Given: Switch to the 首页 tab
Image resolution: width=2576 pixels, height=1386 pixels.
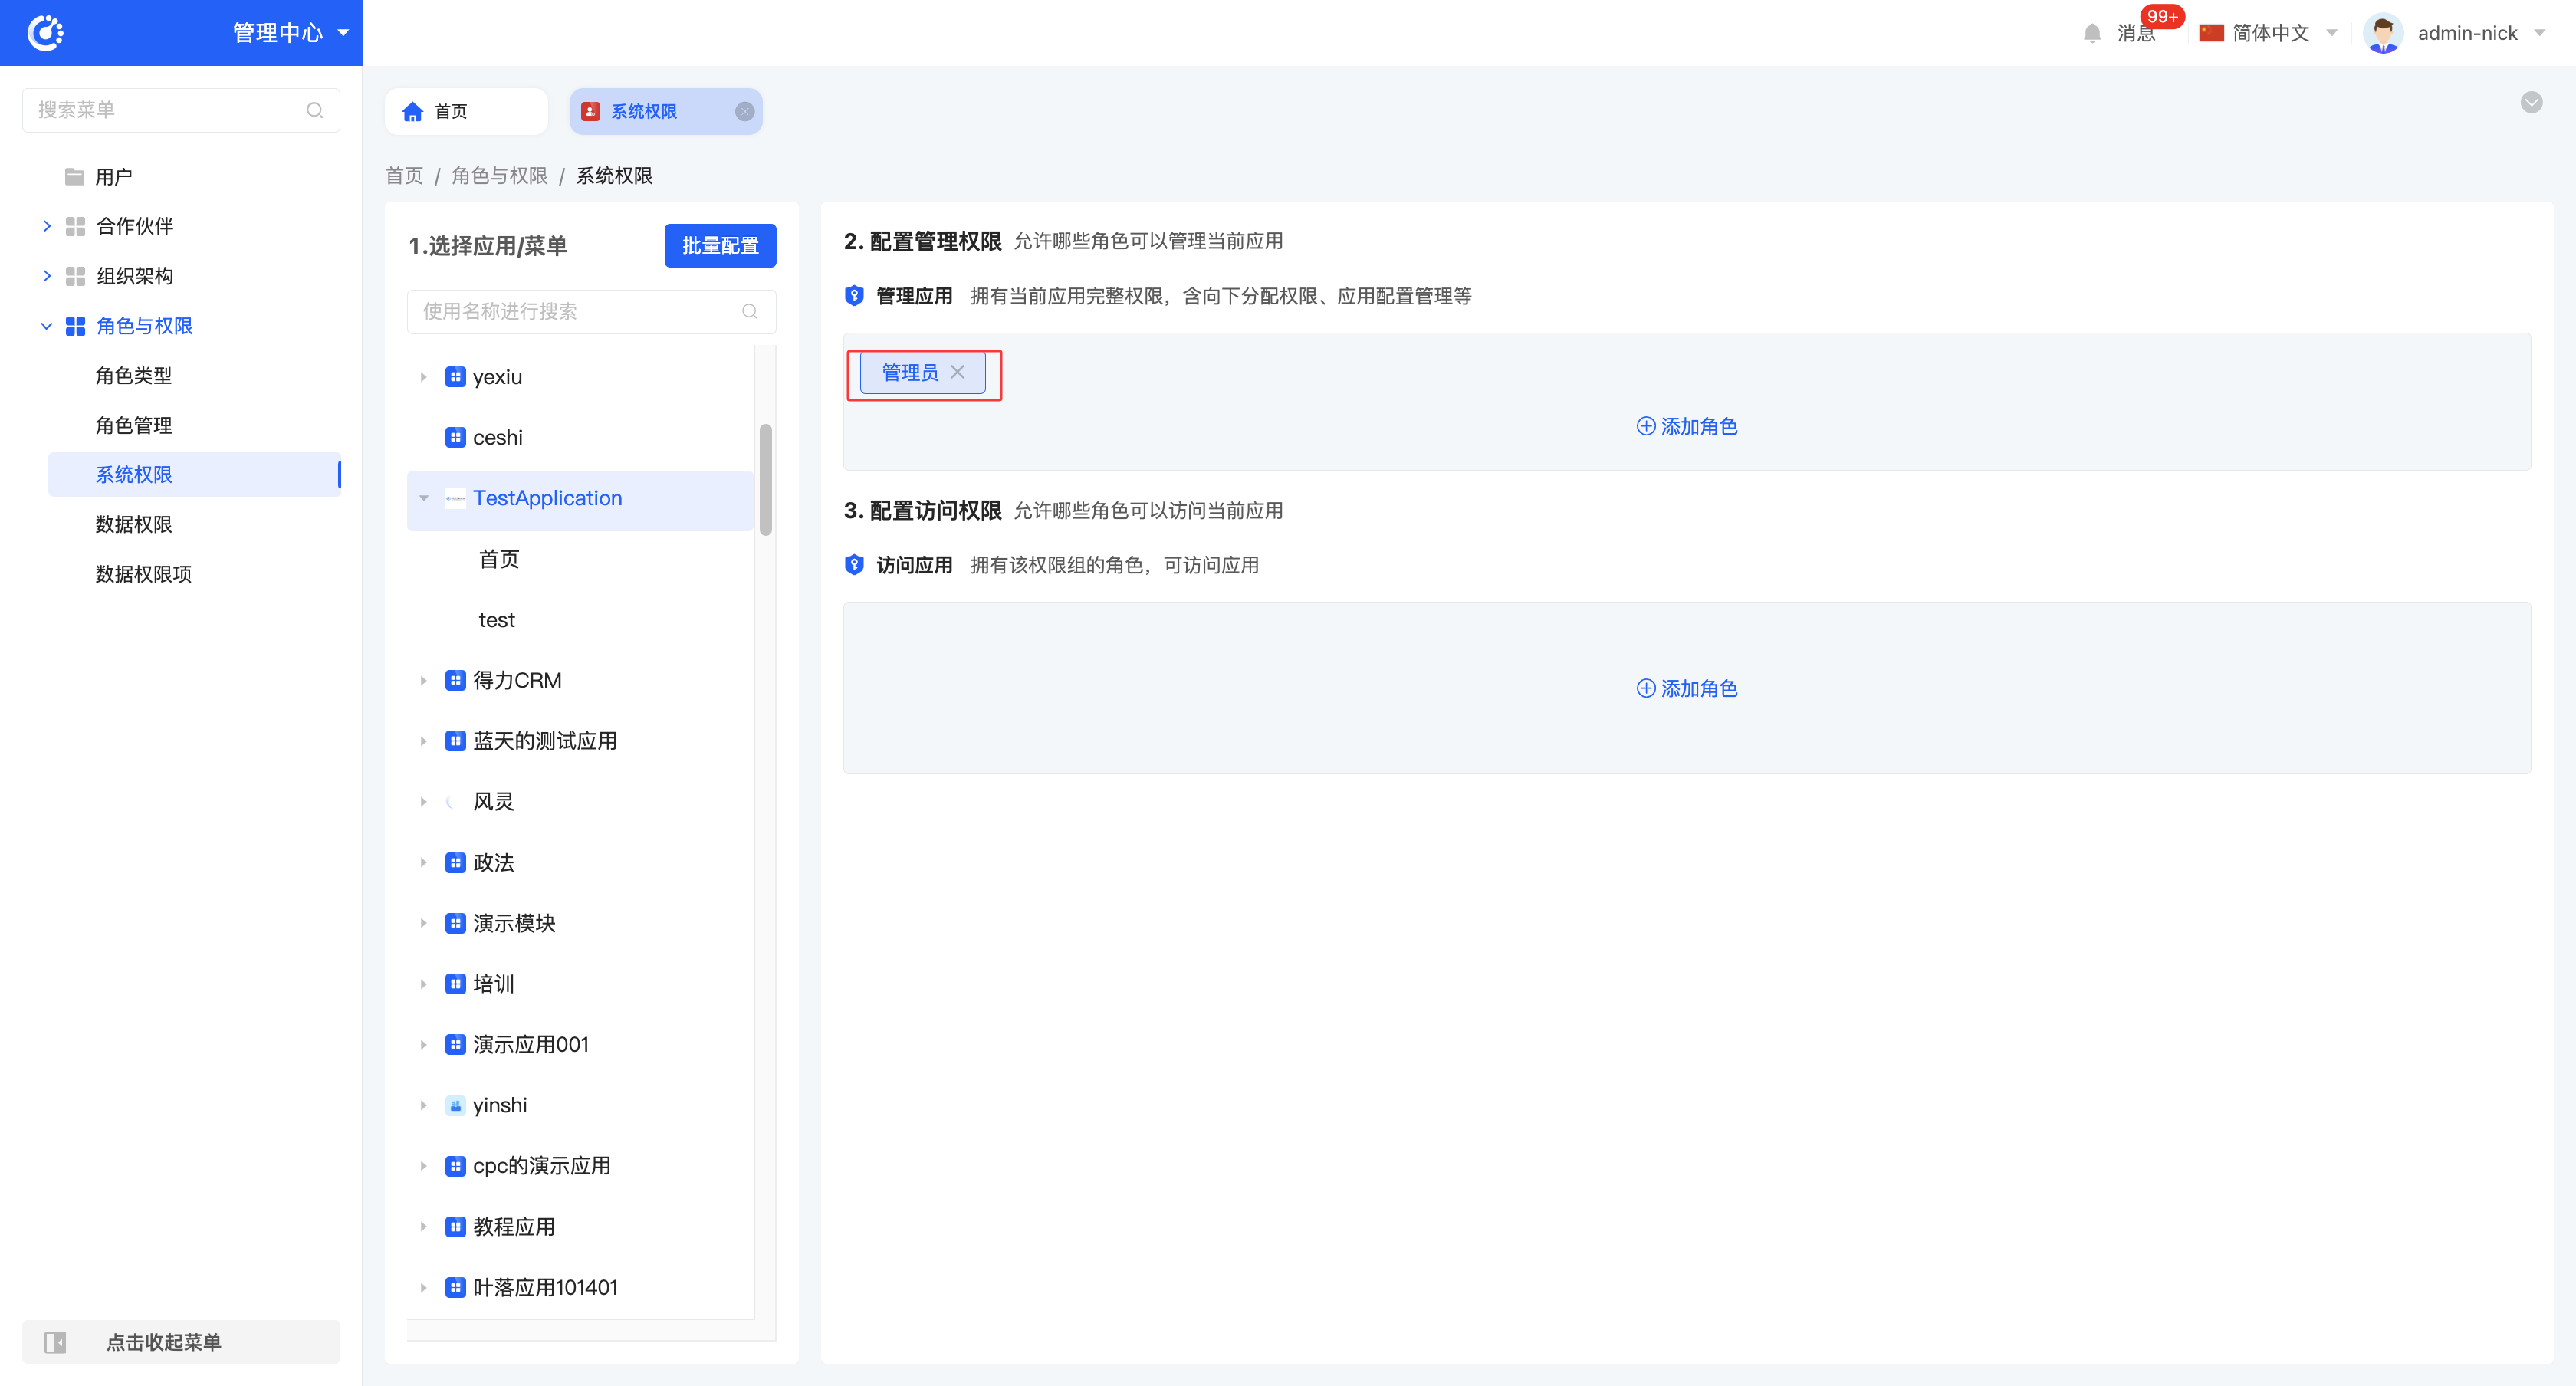Looking at the screenshot, I should tap(466, 111).
